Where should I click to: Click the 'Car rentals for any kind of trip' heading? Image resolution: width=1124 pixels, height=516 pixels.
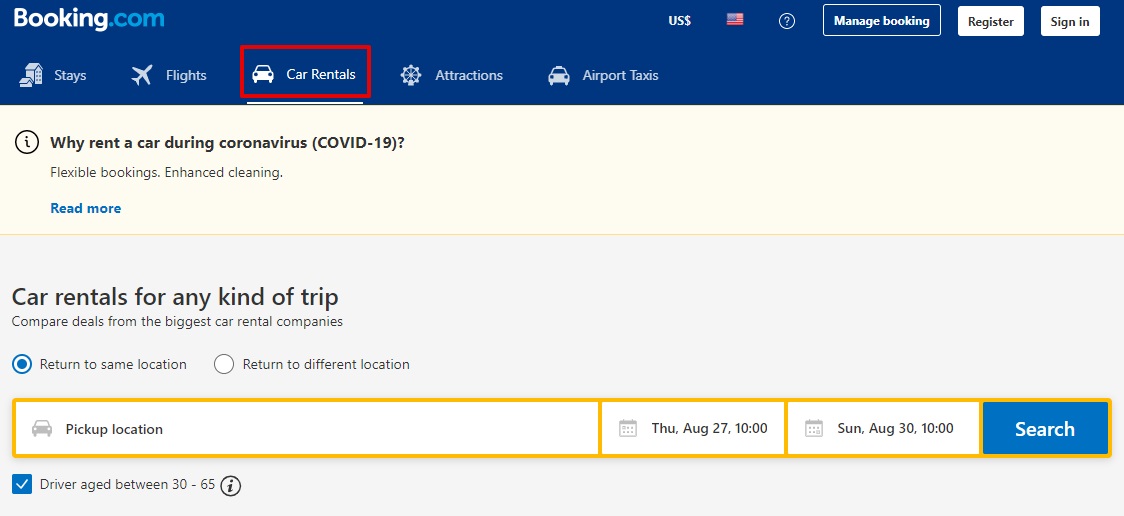click(x=175, y=296)
